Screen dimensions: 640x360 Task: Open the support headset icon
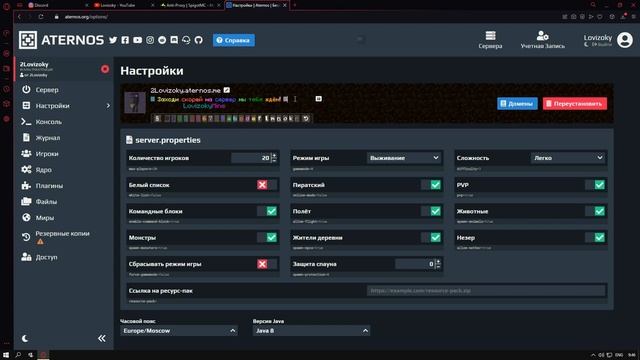[x=186, y=40]
